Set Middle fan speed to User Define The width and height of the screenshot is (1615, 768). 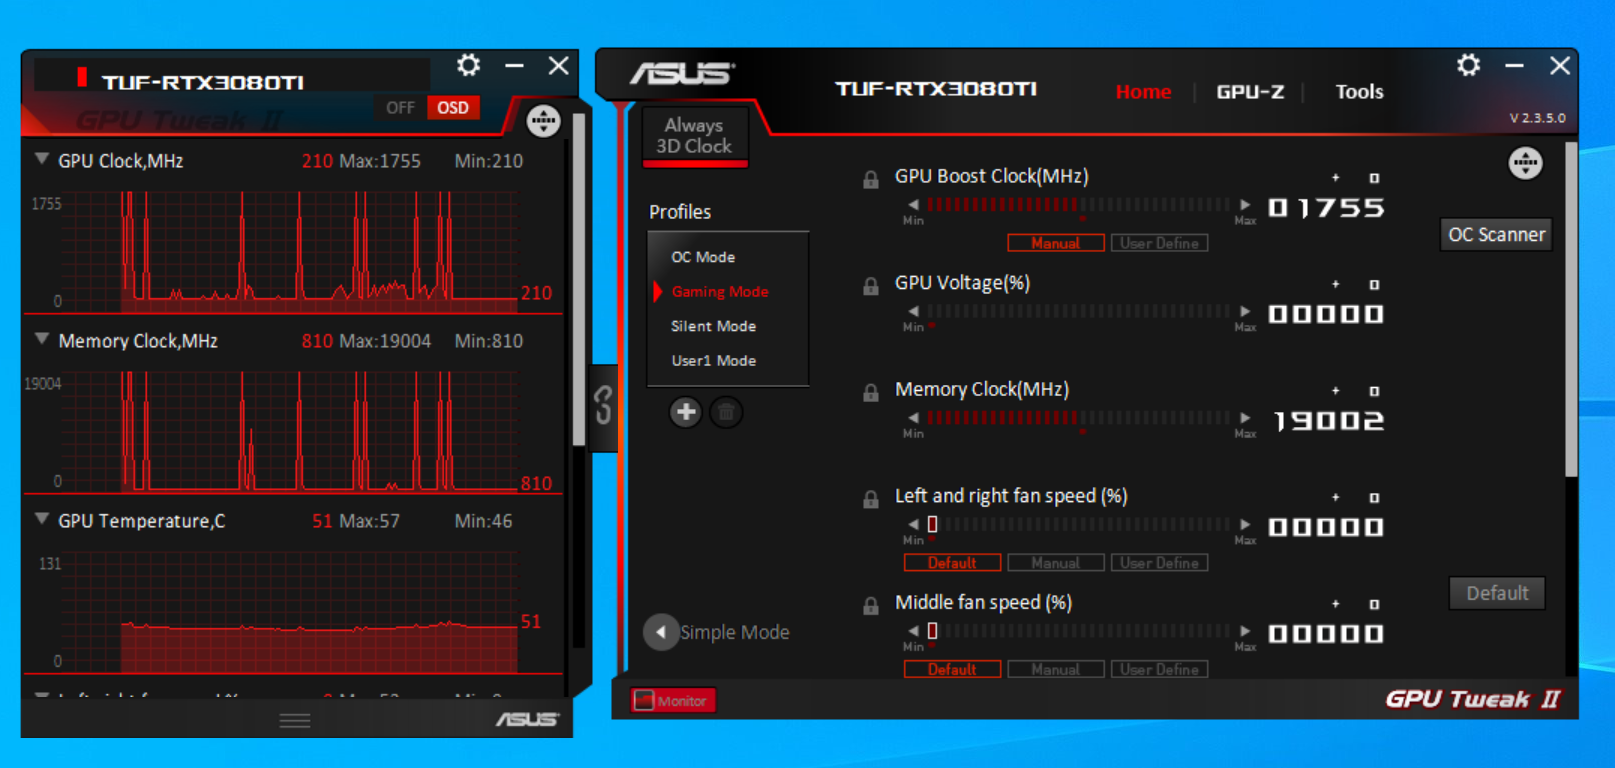click(1159, 670)
